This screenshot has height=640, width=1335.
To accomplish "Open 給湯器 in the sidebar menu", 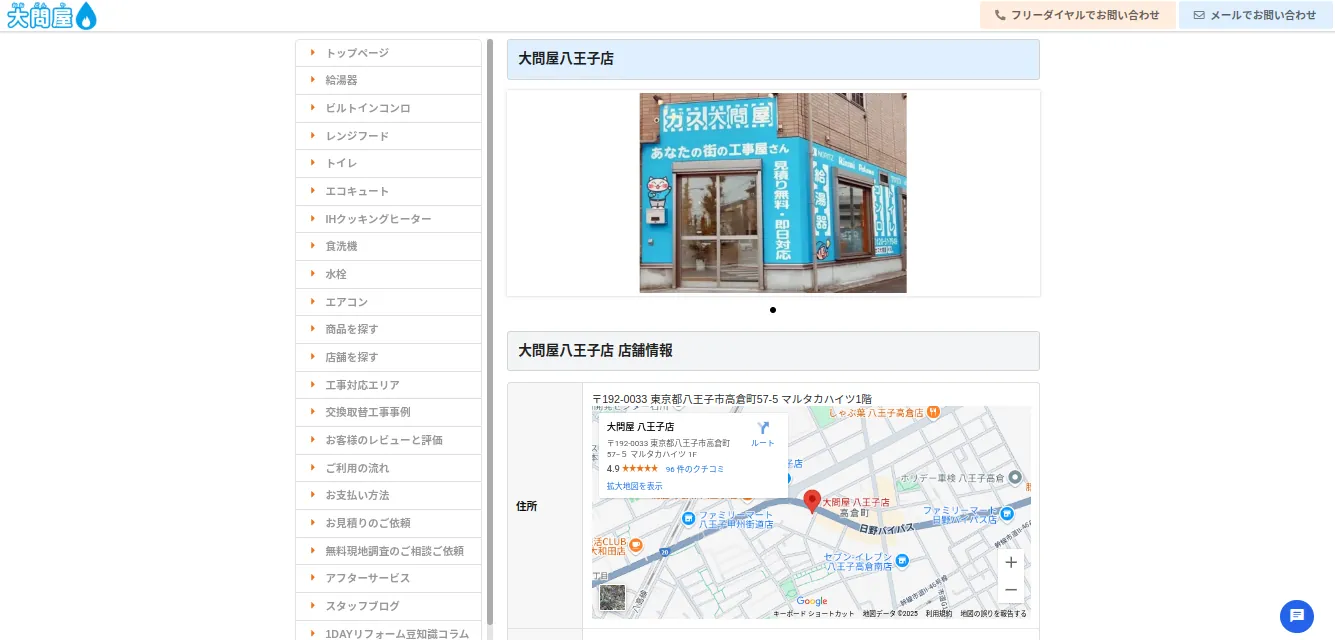I will (388, 80).
